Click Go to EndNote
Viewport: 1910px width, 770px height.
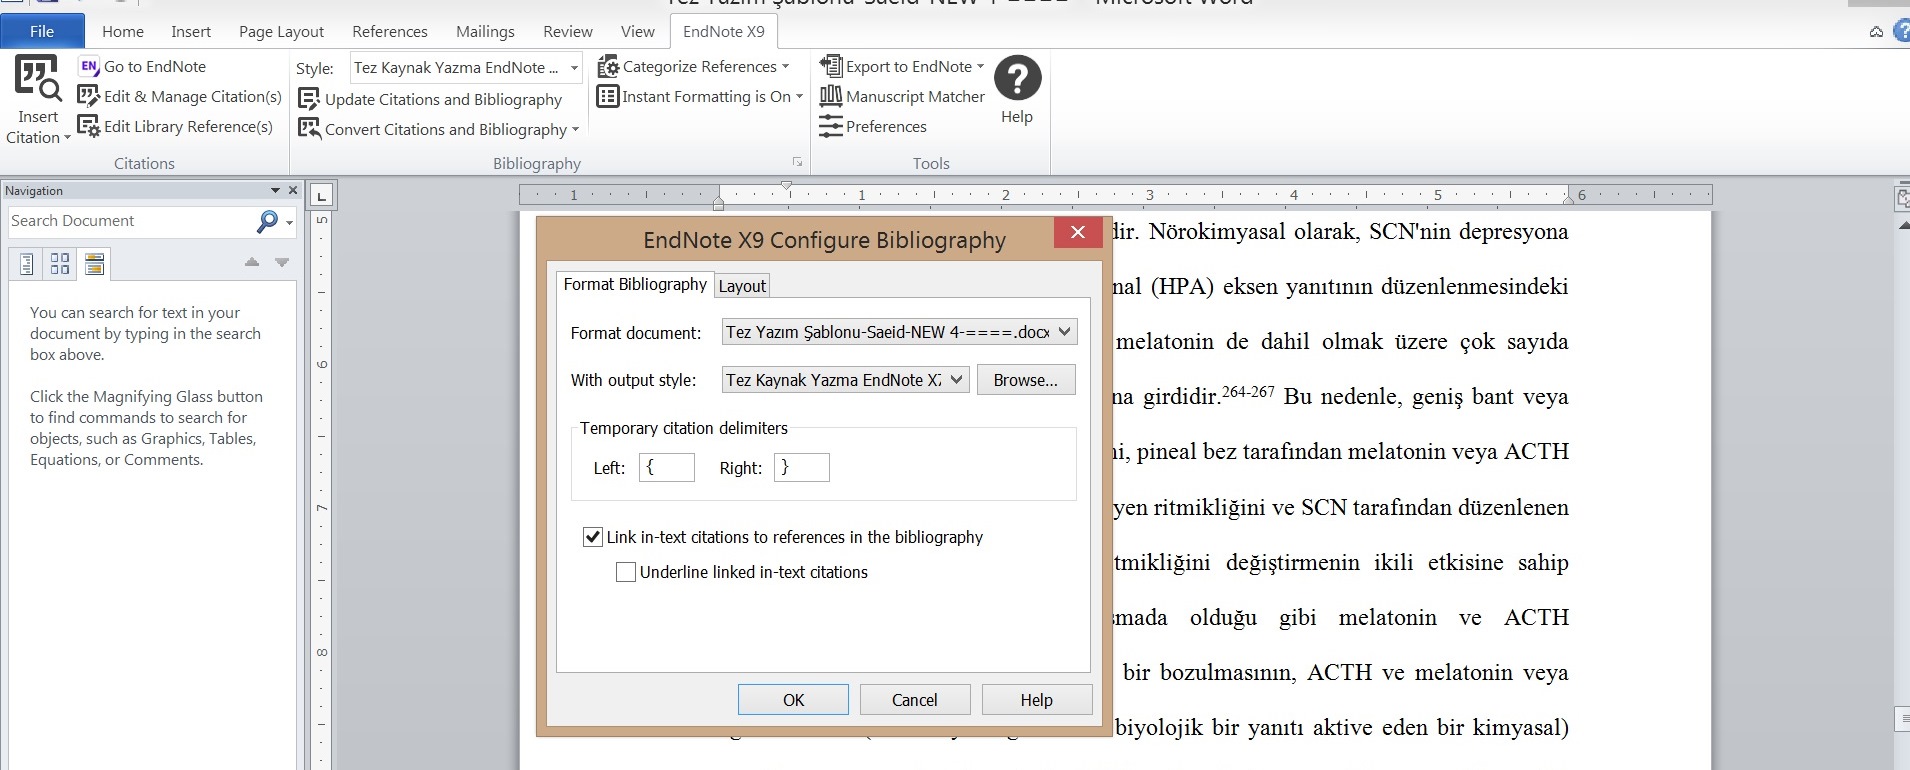(x=143, y=67)
